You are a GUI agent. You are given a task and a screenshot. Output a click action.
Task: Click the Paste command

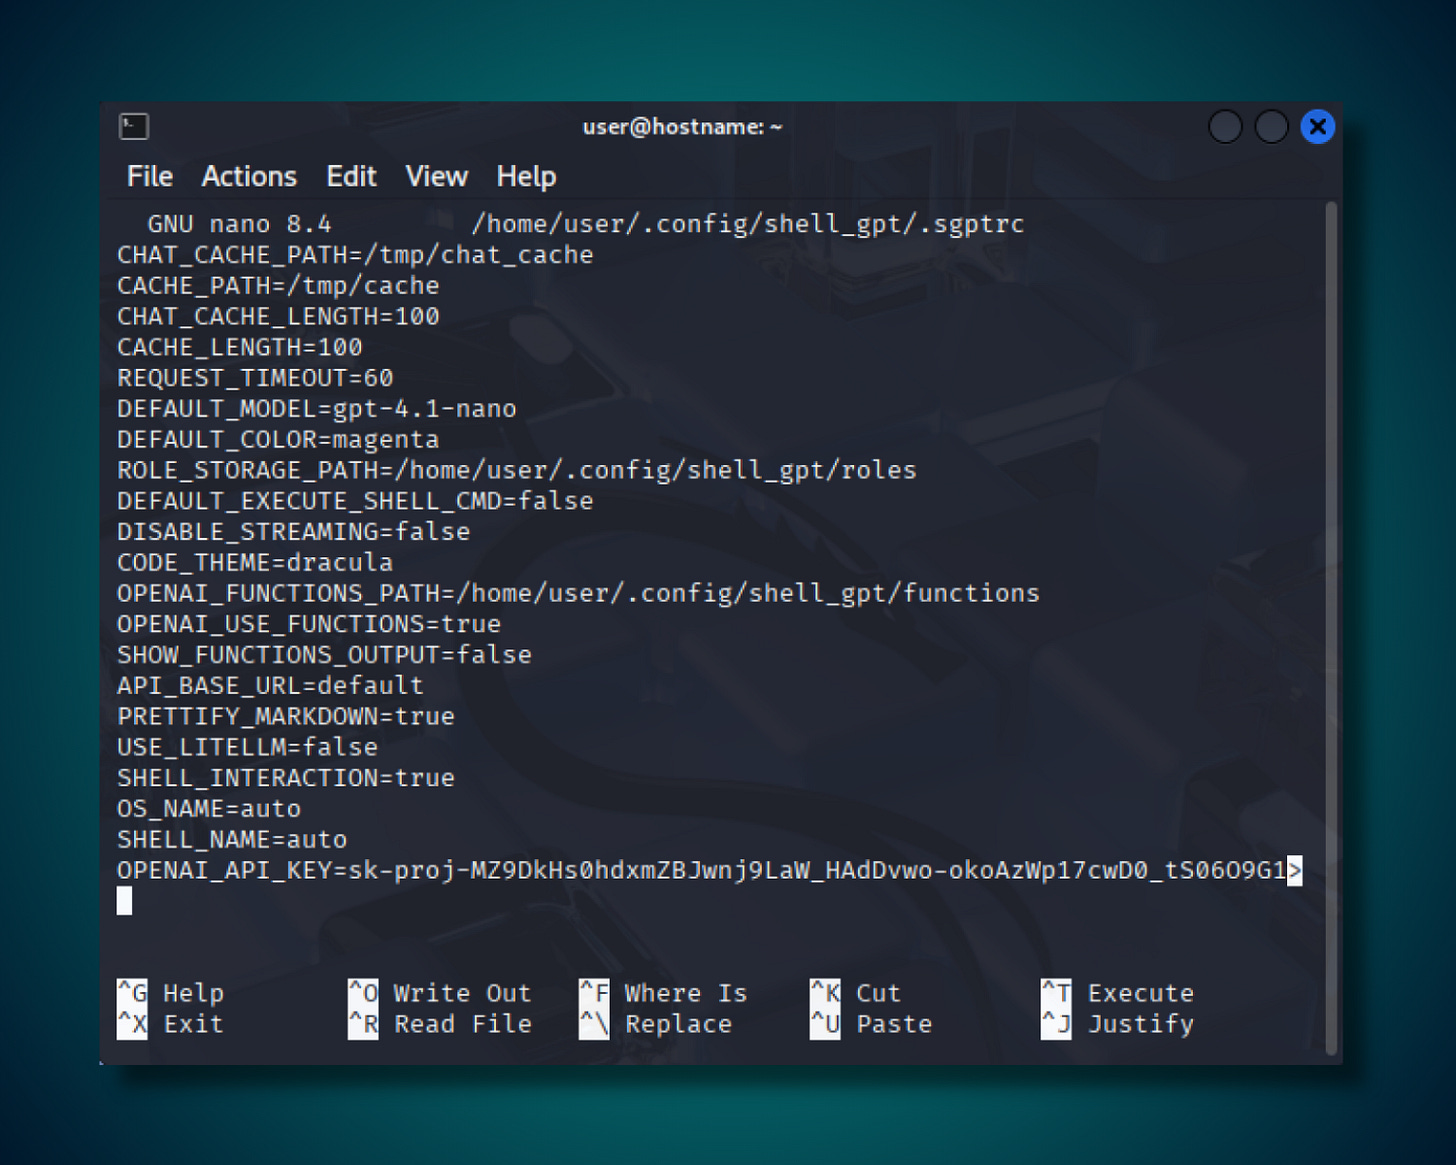(893, 1023)
